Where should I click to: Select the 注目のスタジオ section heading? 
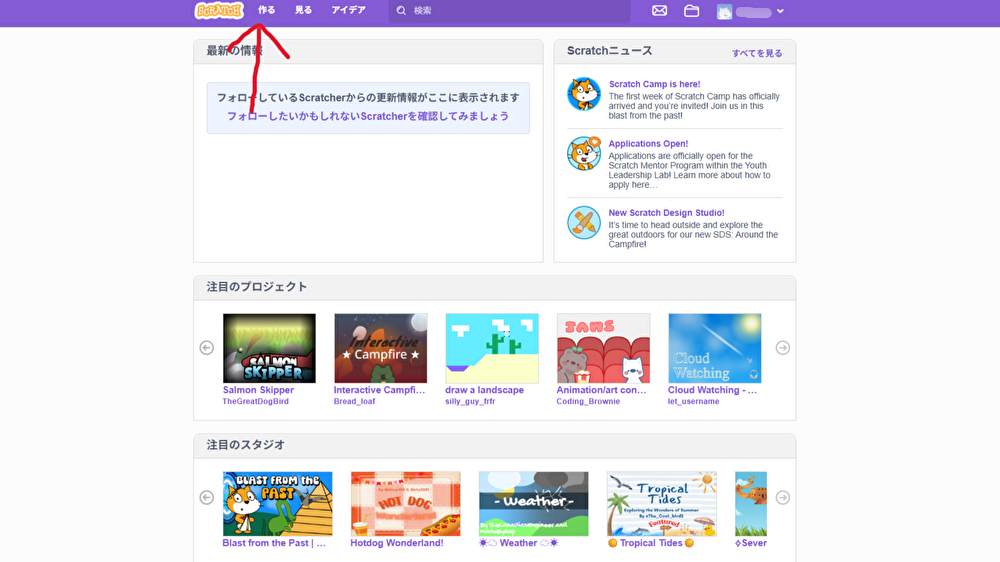pyautogui.click(x=246, y=445)
